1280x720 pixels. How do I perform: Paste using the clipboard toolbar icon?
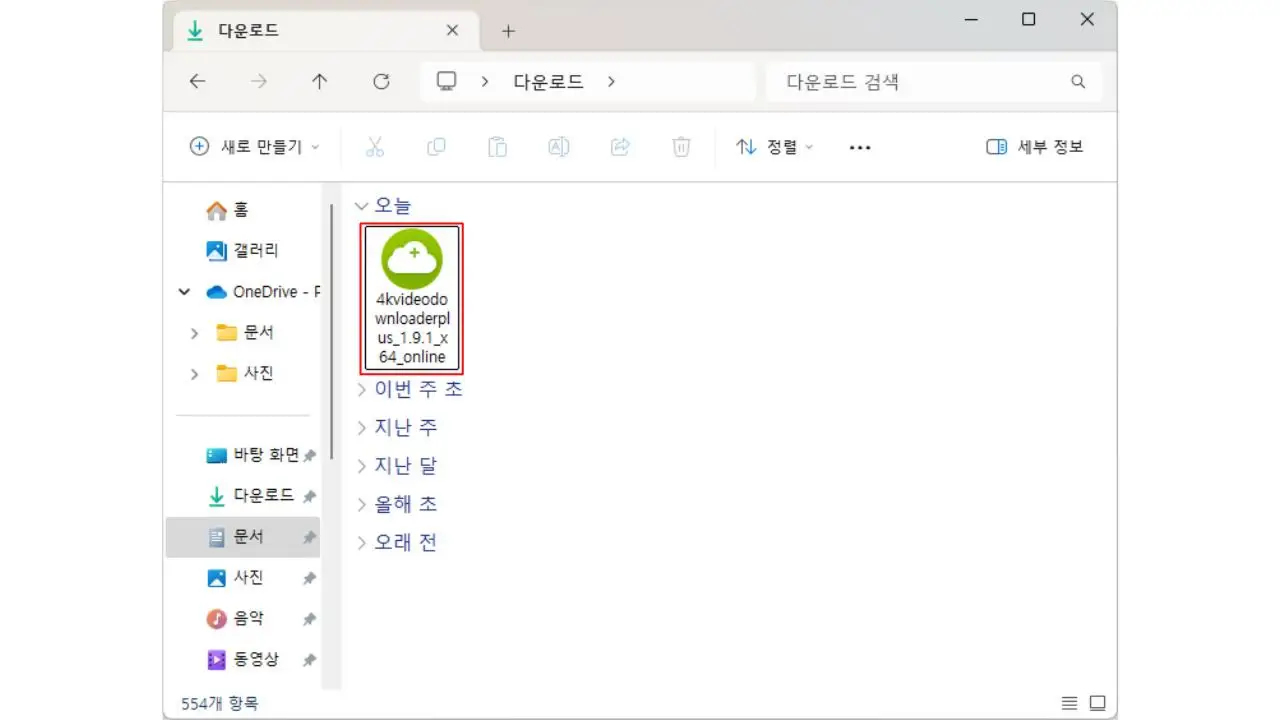click(x=497, y=147)
